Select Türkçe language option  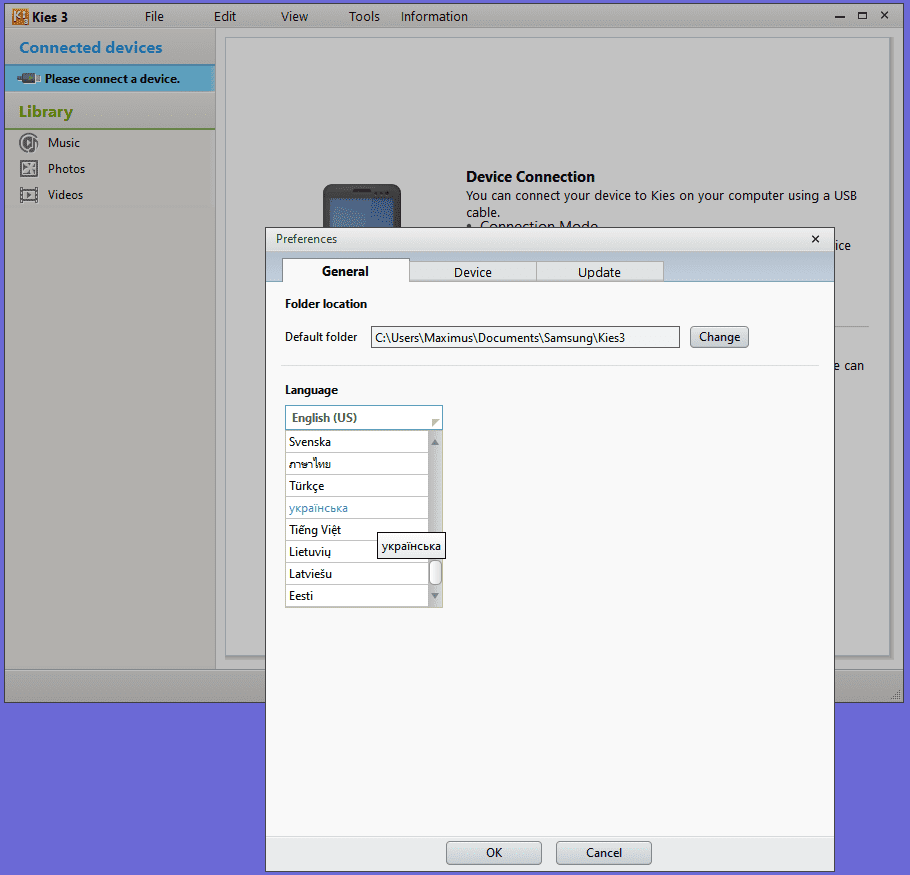357,486
